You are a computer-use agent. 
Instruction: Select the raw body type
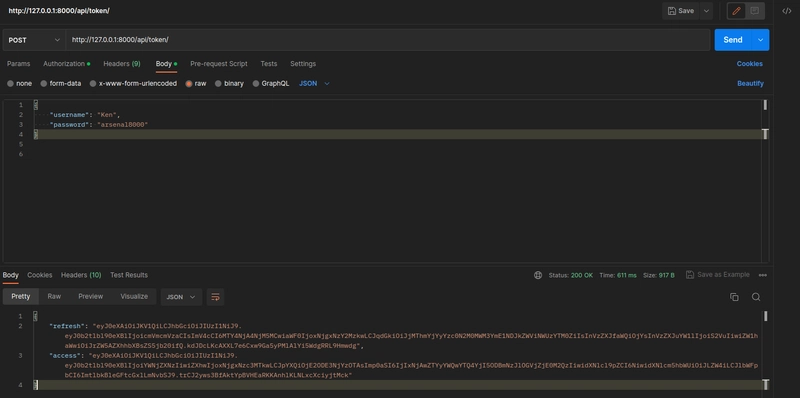pyautogui.click(x=196, y=83)
